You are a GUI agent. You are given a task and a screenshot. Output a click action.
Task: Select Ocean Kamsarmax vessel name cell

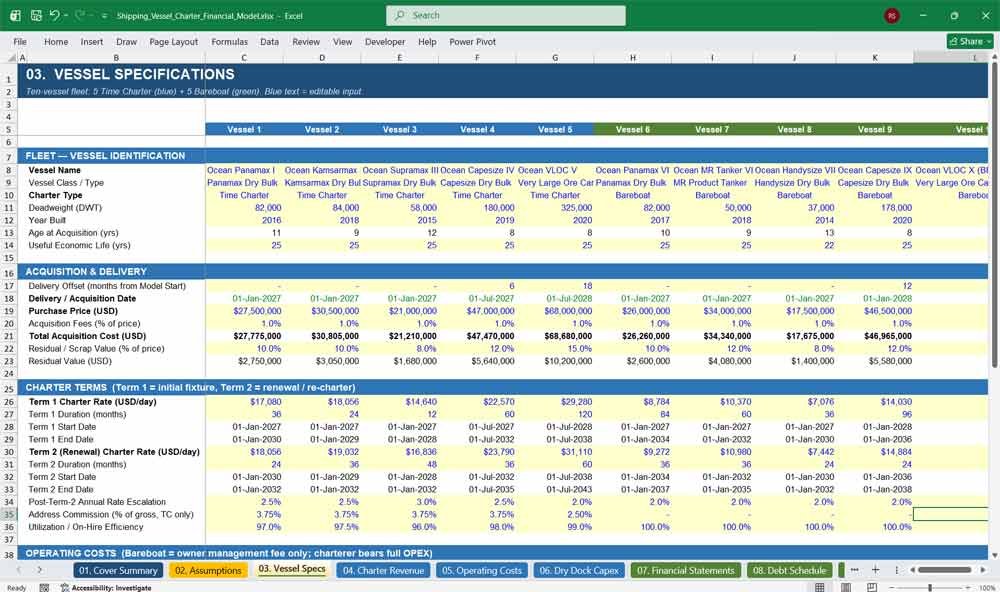[x=322, y=170]
